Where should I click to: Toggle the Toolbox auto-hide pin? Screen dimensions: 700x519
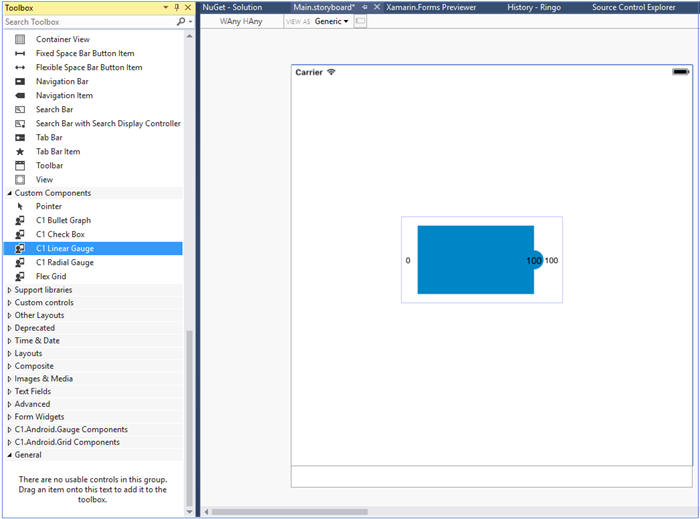coord(177,7)
